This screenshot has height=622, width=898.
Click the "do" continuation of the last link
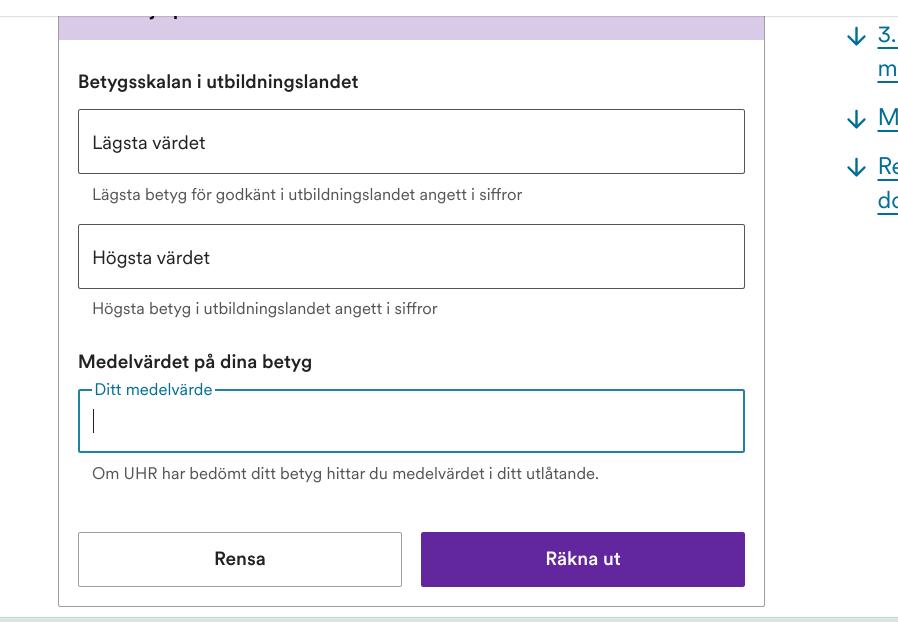point(887,200)
